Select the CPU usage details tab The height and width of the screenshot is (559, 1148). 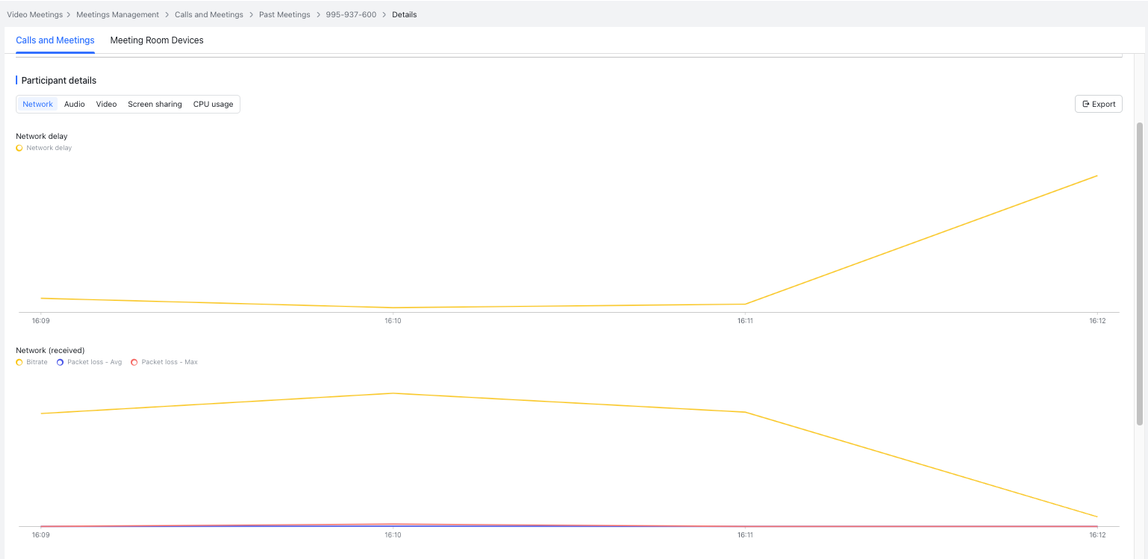(x=213, y=105)
